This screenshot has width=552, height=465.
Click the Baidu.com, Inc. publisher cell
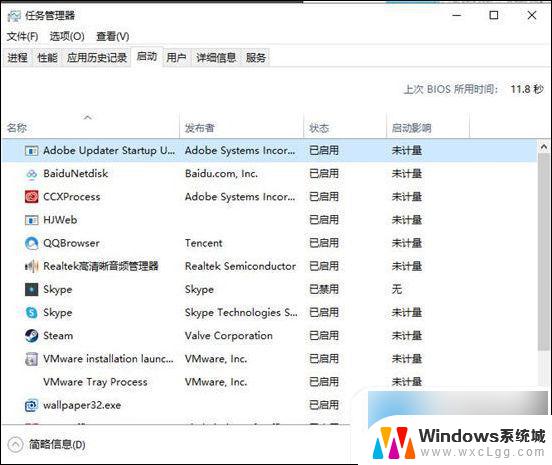[x=221, y=174]
